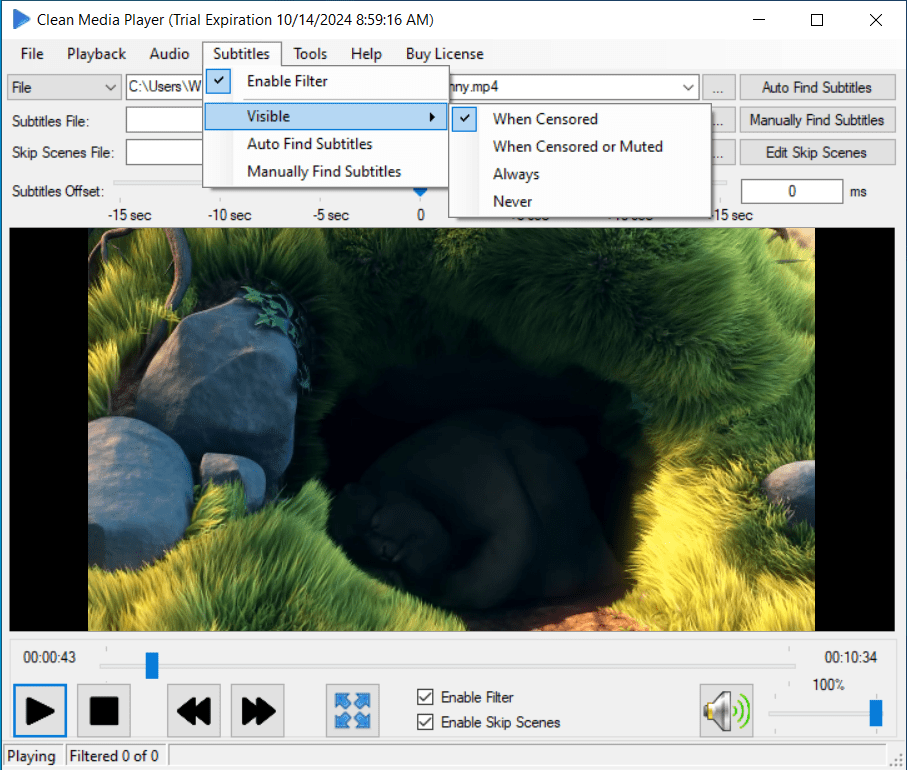This screenshot has width=907, height=770.
Task: Stop the video playback
Action: [104, 710]
